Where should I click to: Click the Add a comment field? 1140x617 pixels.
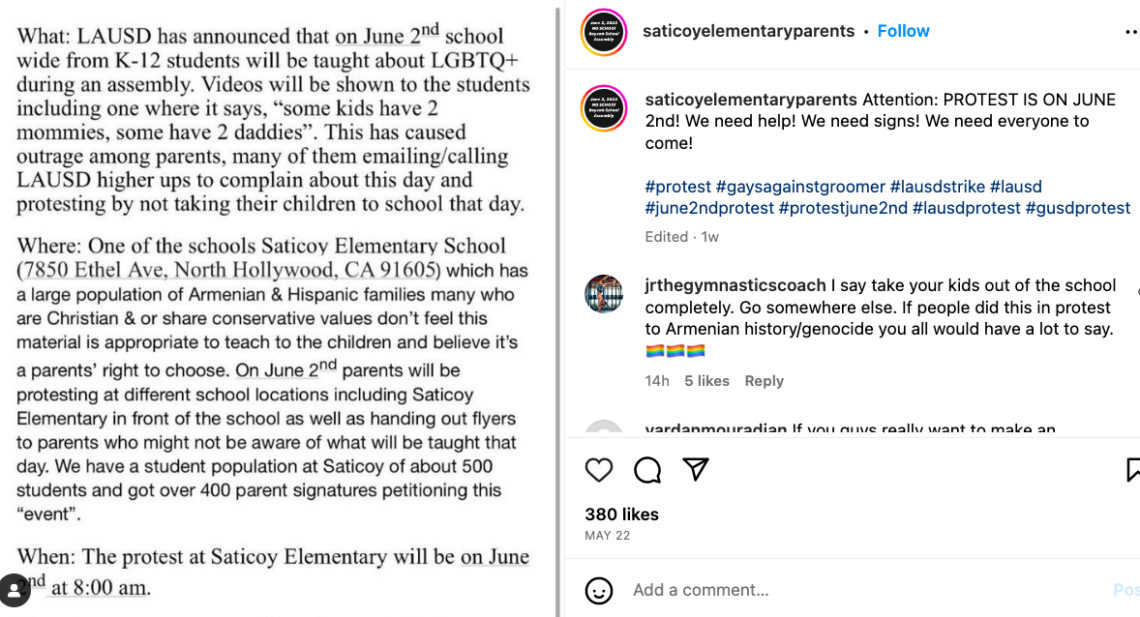tap(700, 590)
